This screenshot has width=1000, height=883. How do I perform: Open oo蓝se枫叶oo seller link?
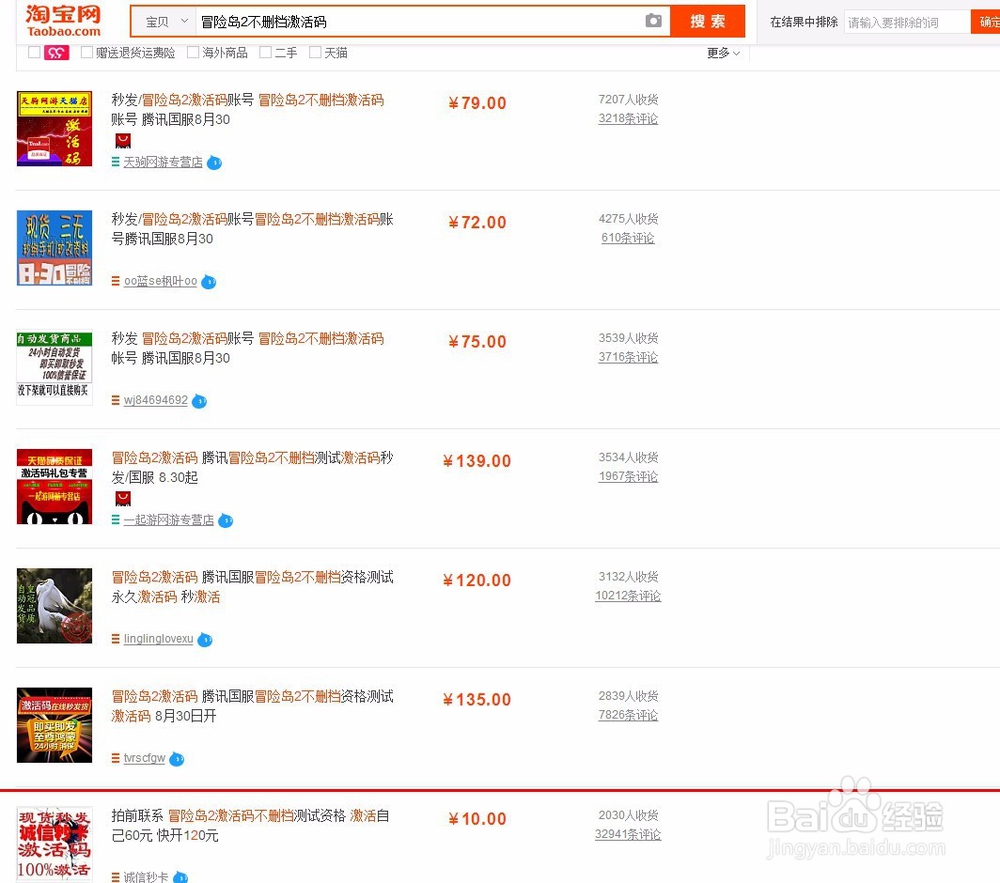coord(160,281)
